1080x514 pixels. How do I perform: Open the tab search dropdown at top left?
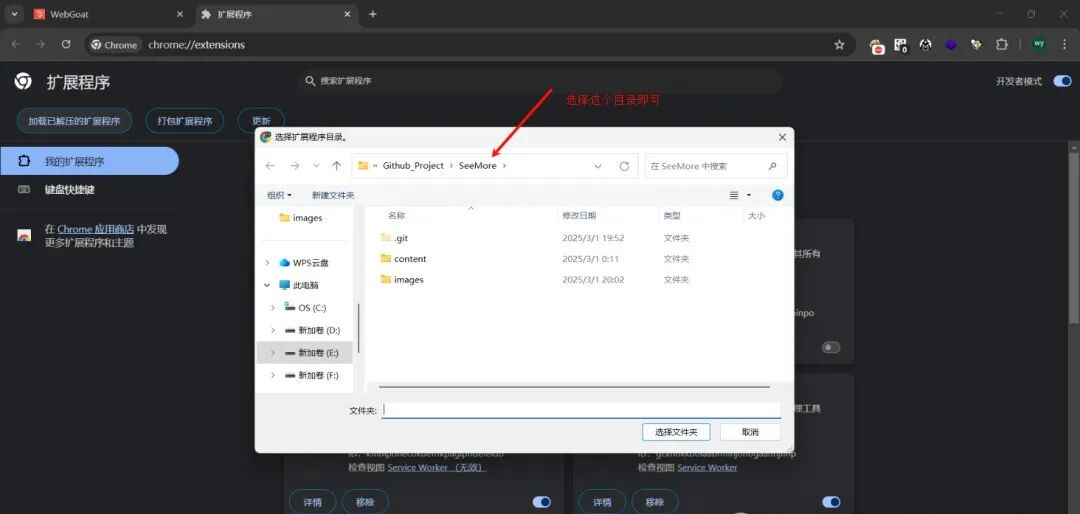14,14
